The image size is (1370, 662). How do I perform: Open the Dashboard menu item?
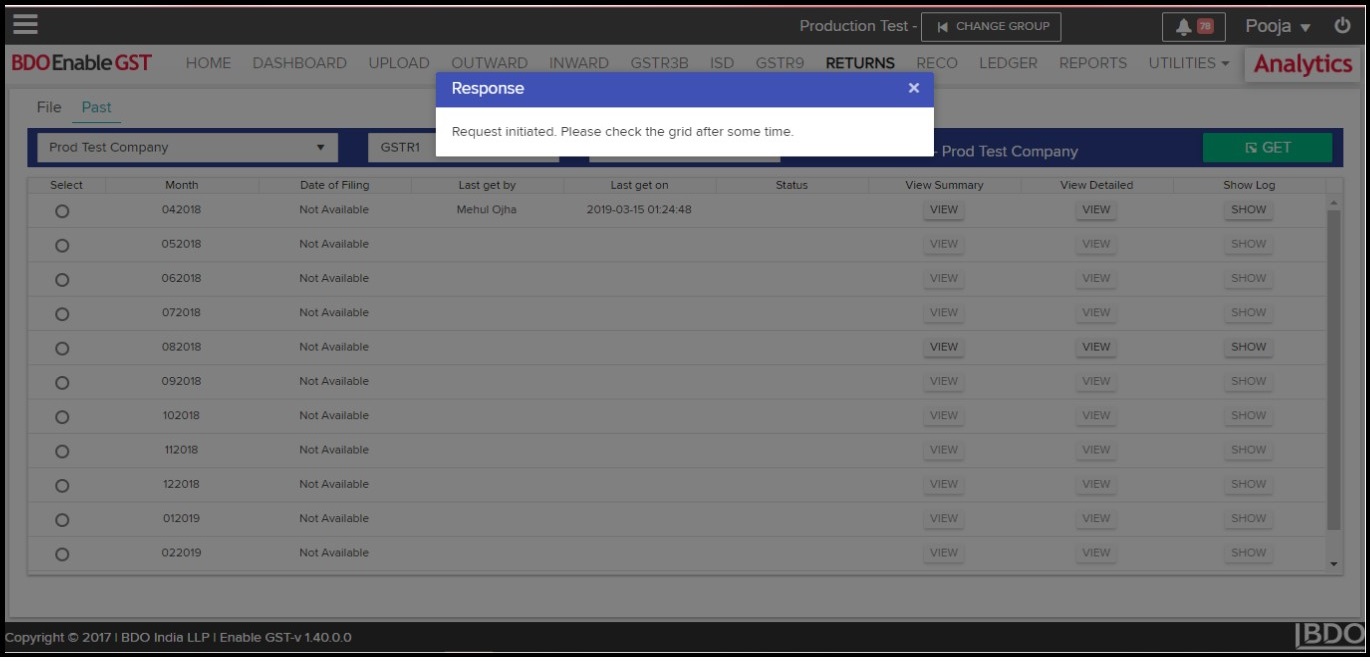pos(299,63)
